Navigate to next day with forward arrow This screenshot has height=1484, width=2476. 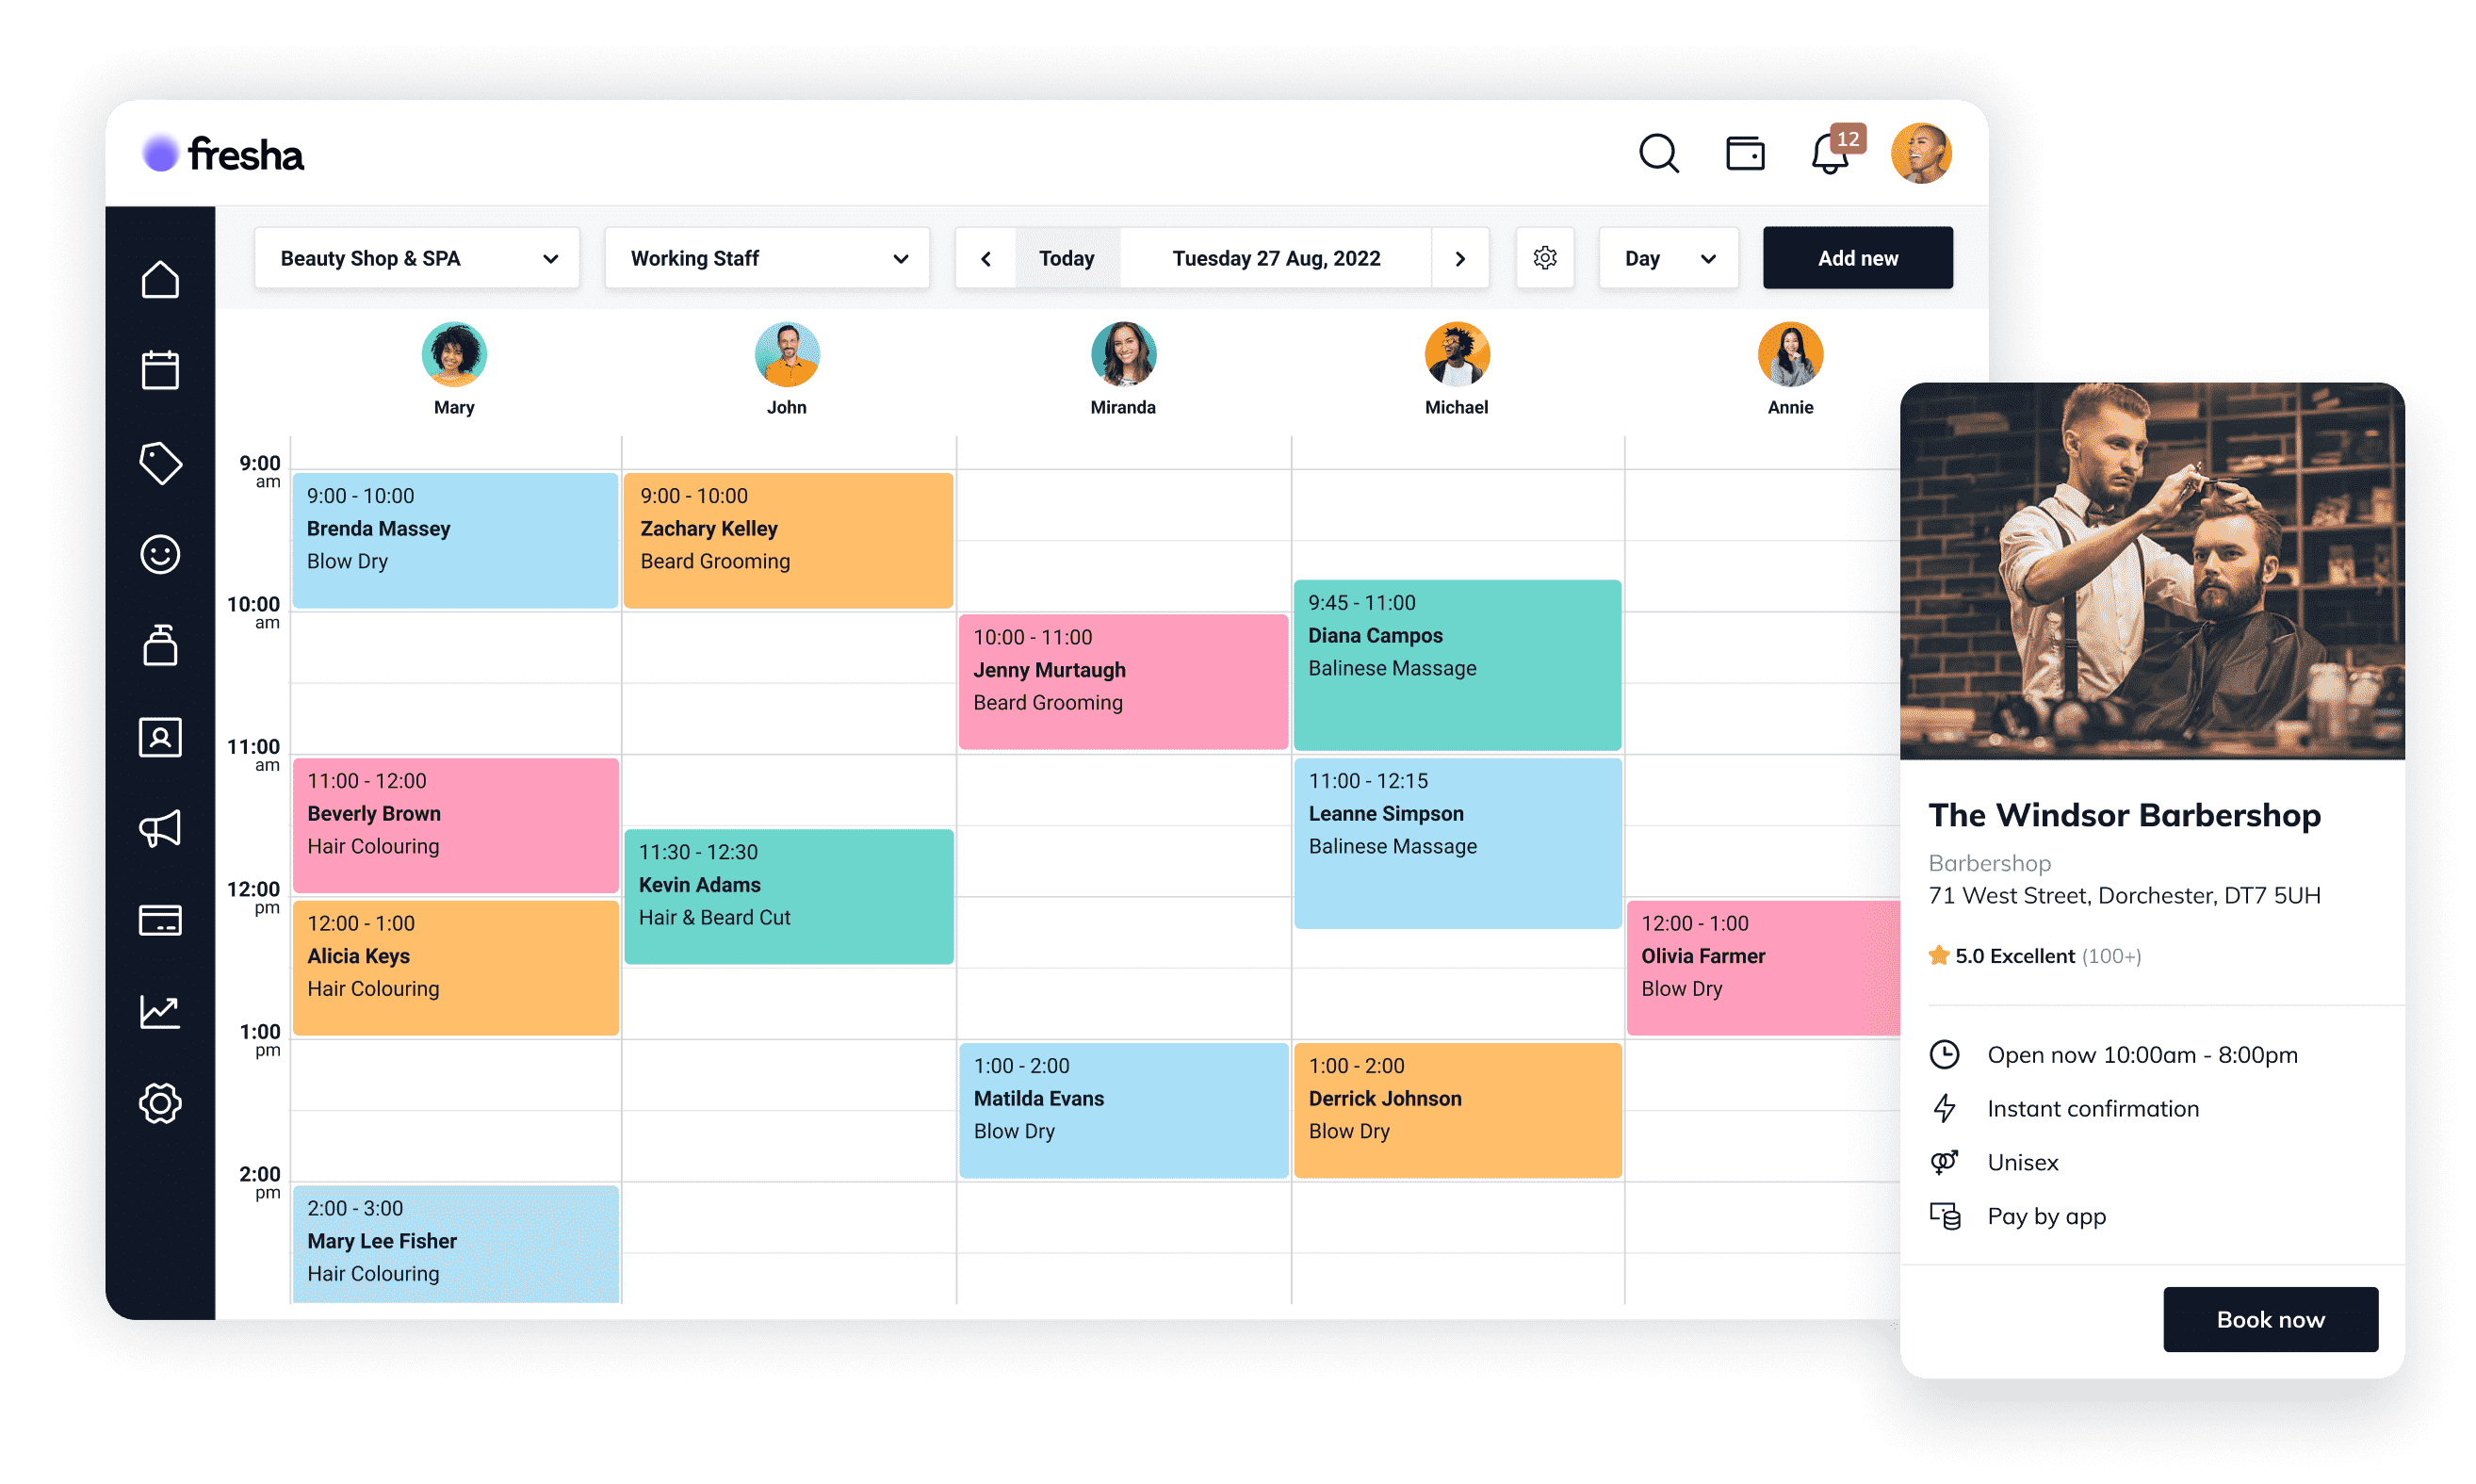(1460, 258)
